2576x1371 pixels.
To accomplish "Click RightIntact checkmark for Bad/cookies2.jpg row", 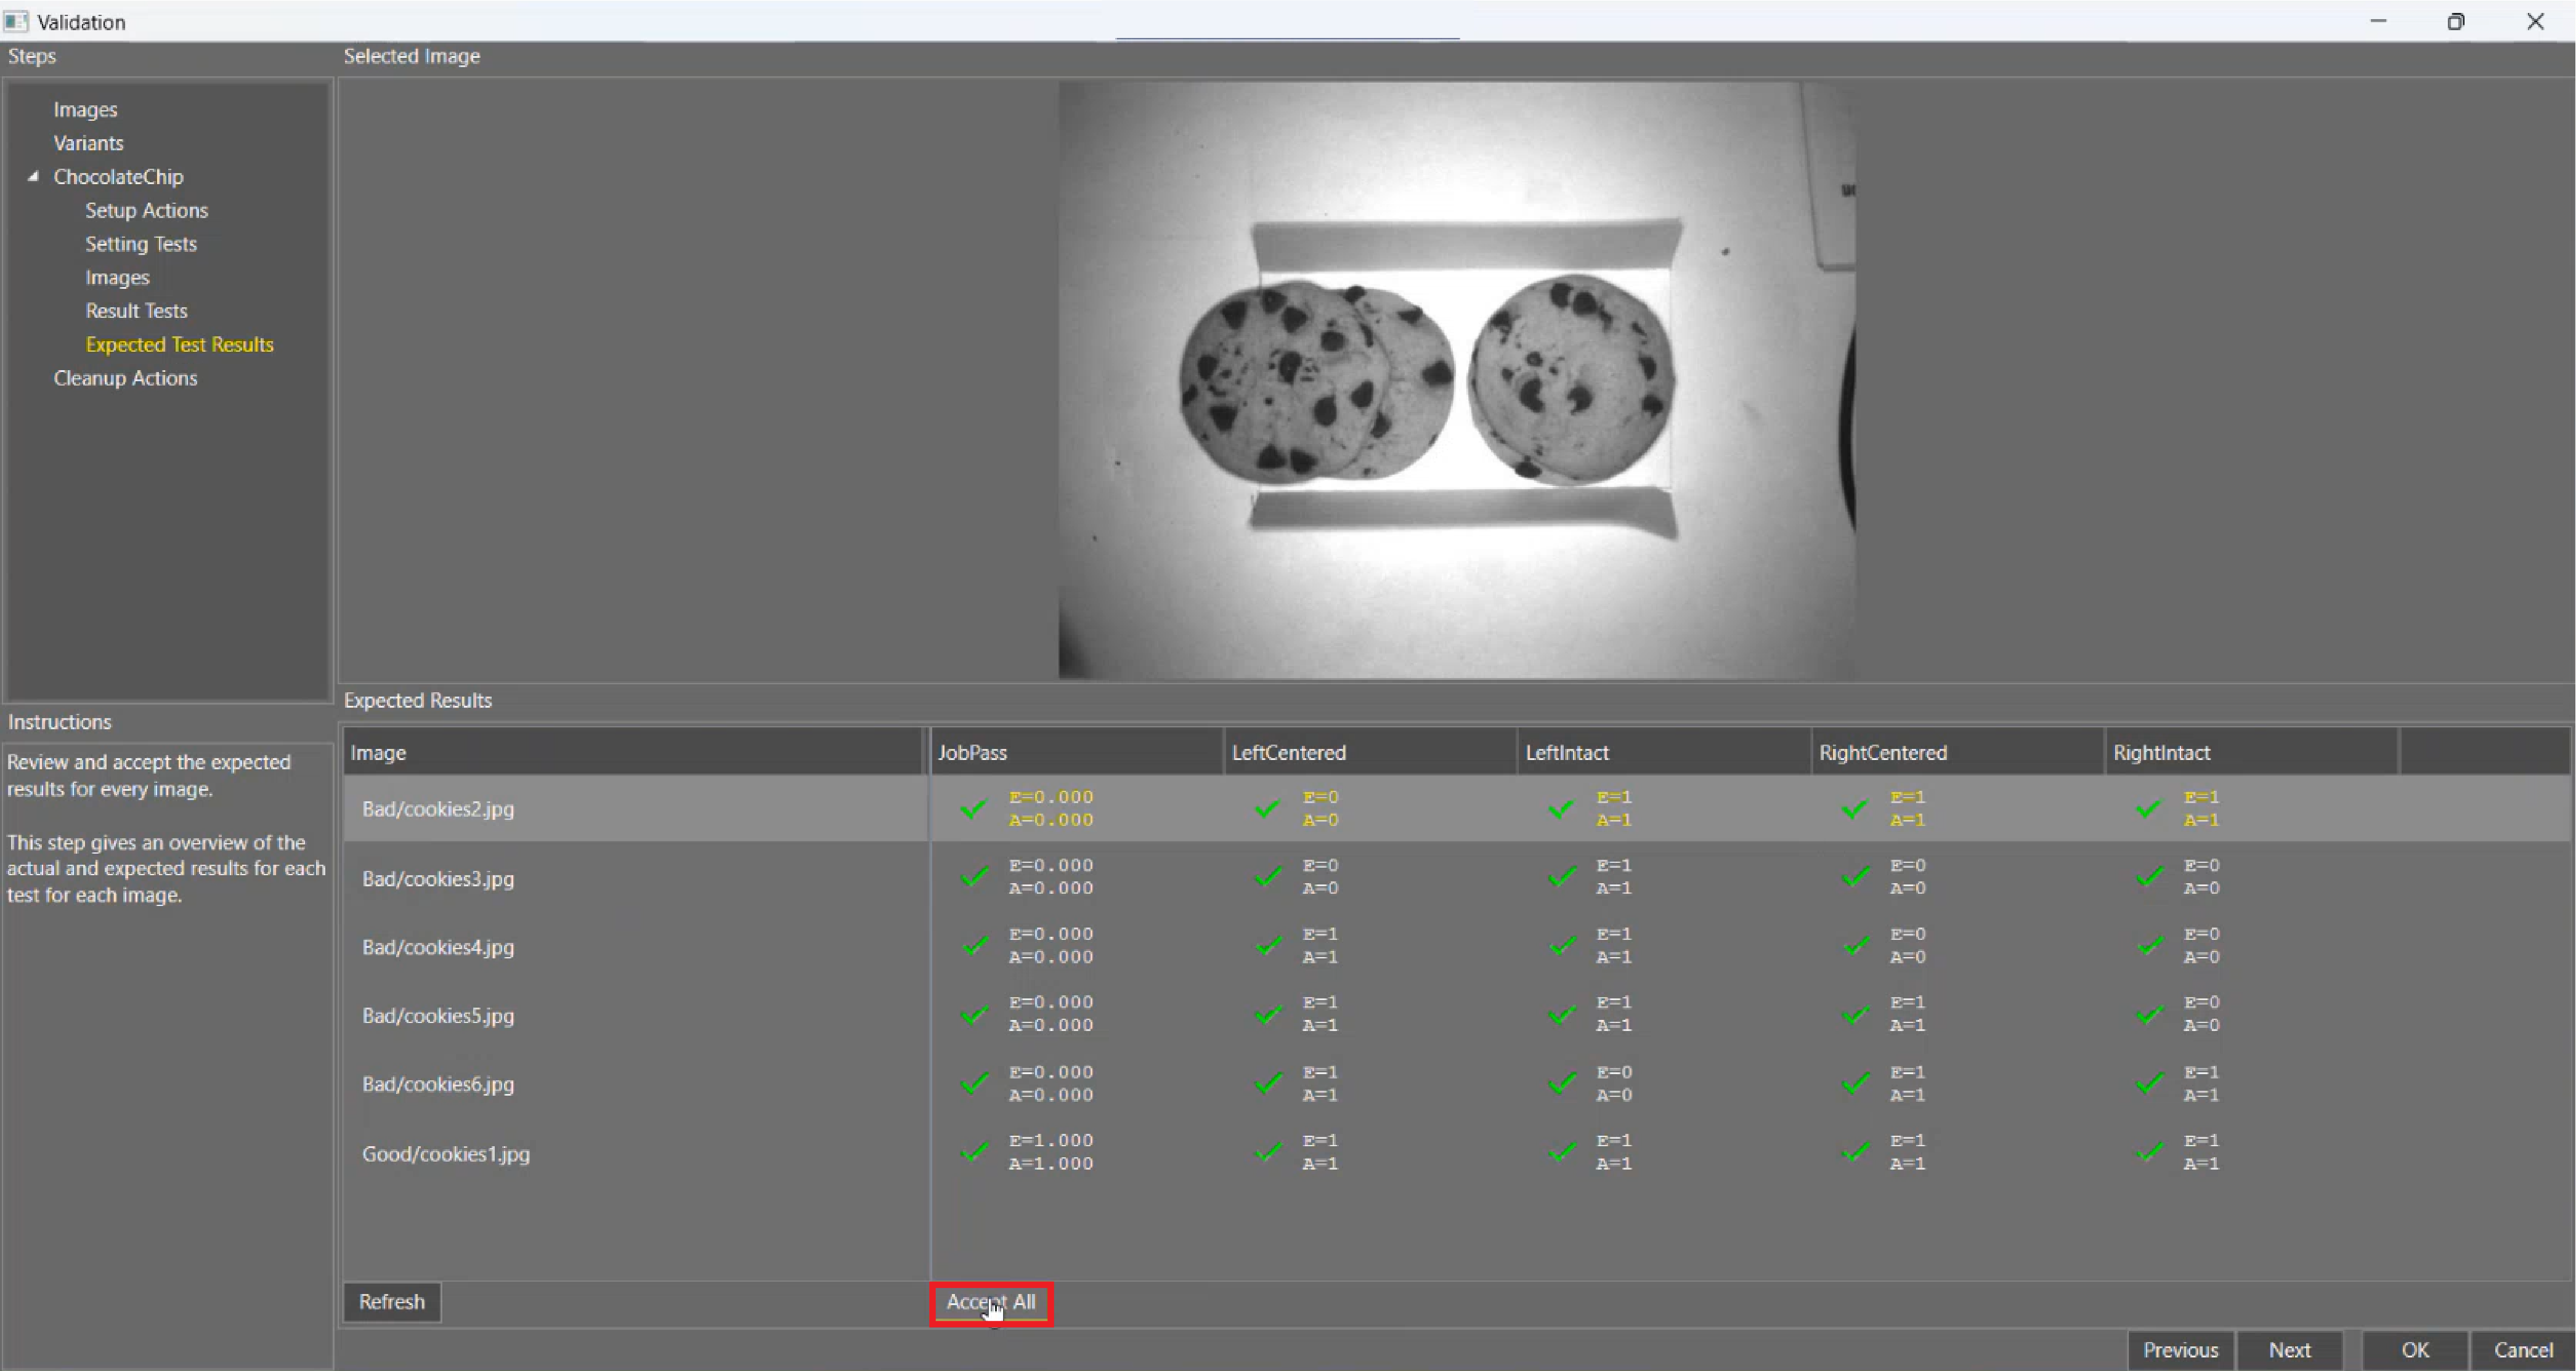I will [2148, 808].
